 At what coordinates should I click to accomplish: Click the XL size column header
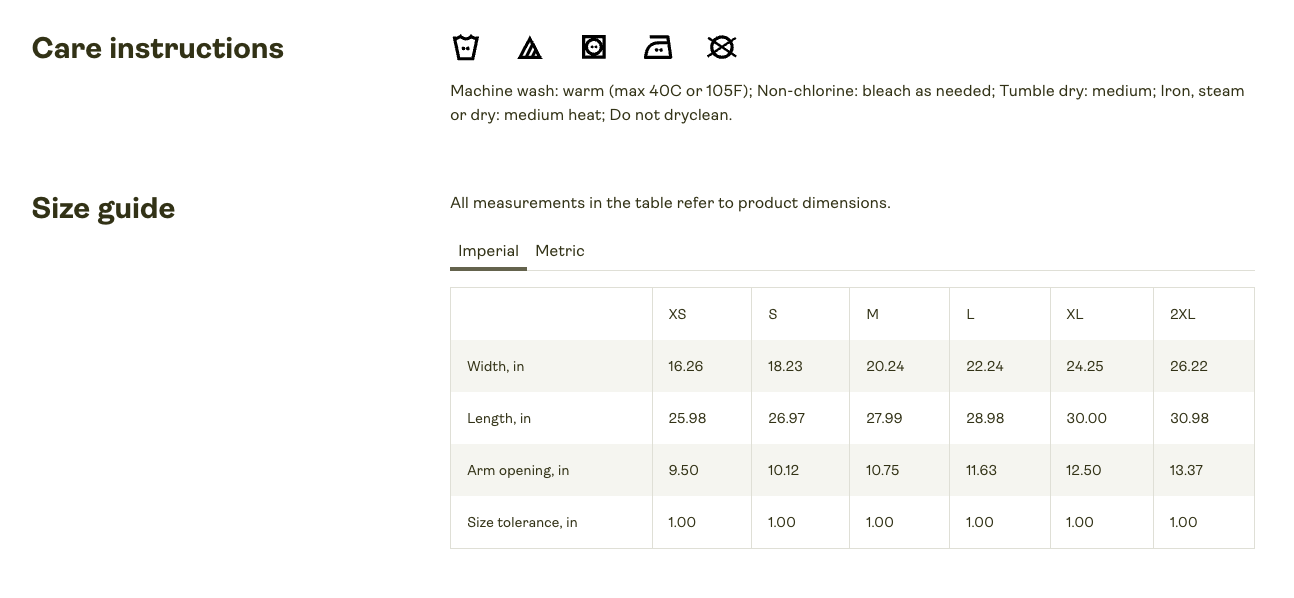tap(1075, 314)
